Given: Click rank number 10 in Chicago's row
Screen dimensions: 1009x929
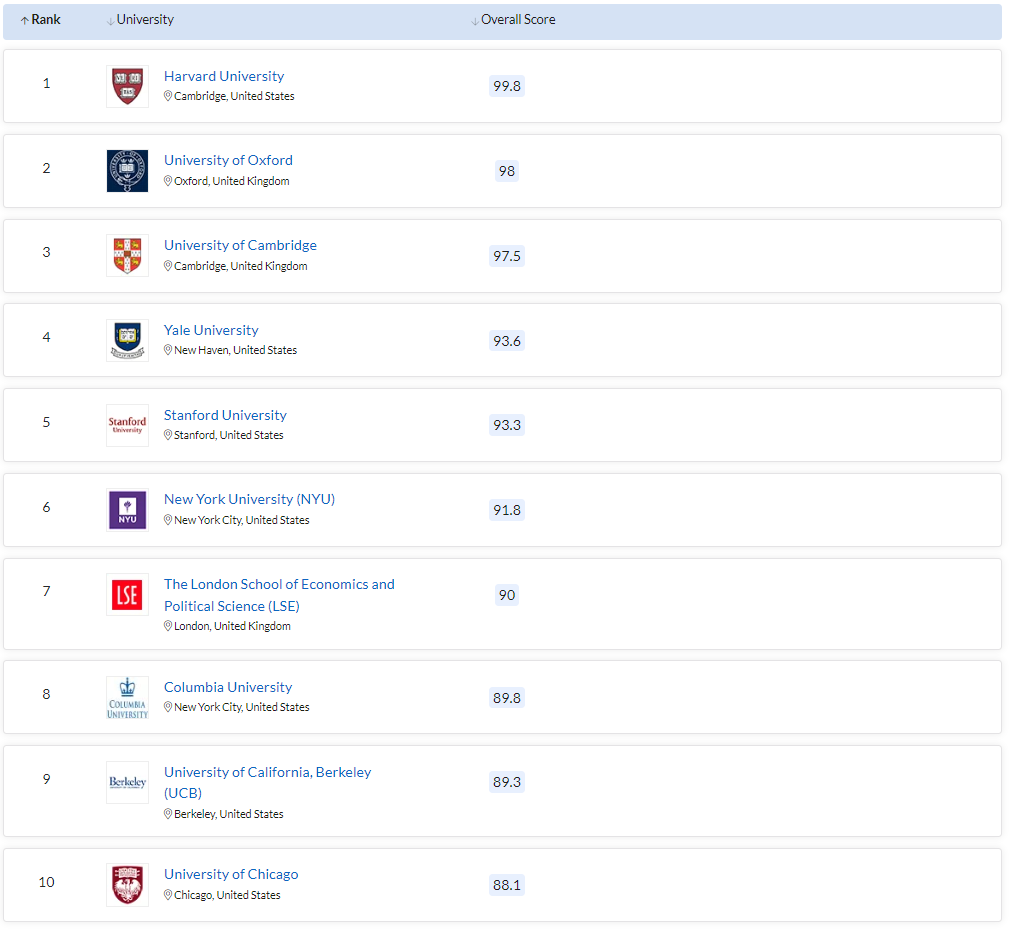Looking at the screenshot, I should click(46, 882).
